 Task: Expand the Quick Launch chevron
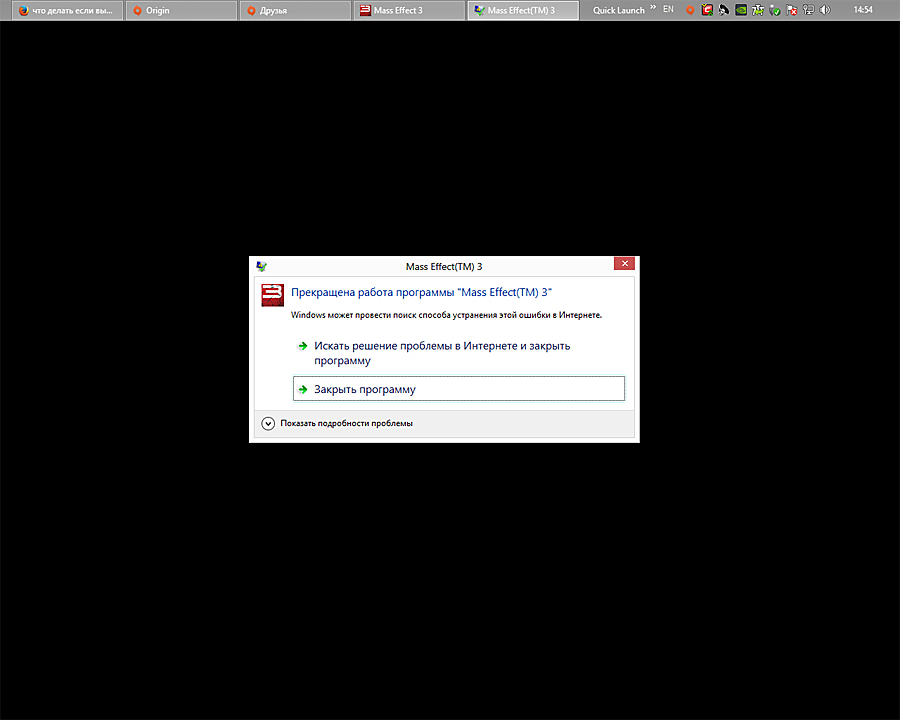click(653, 7)
